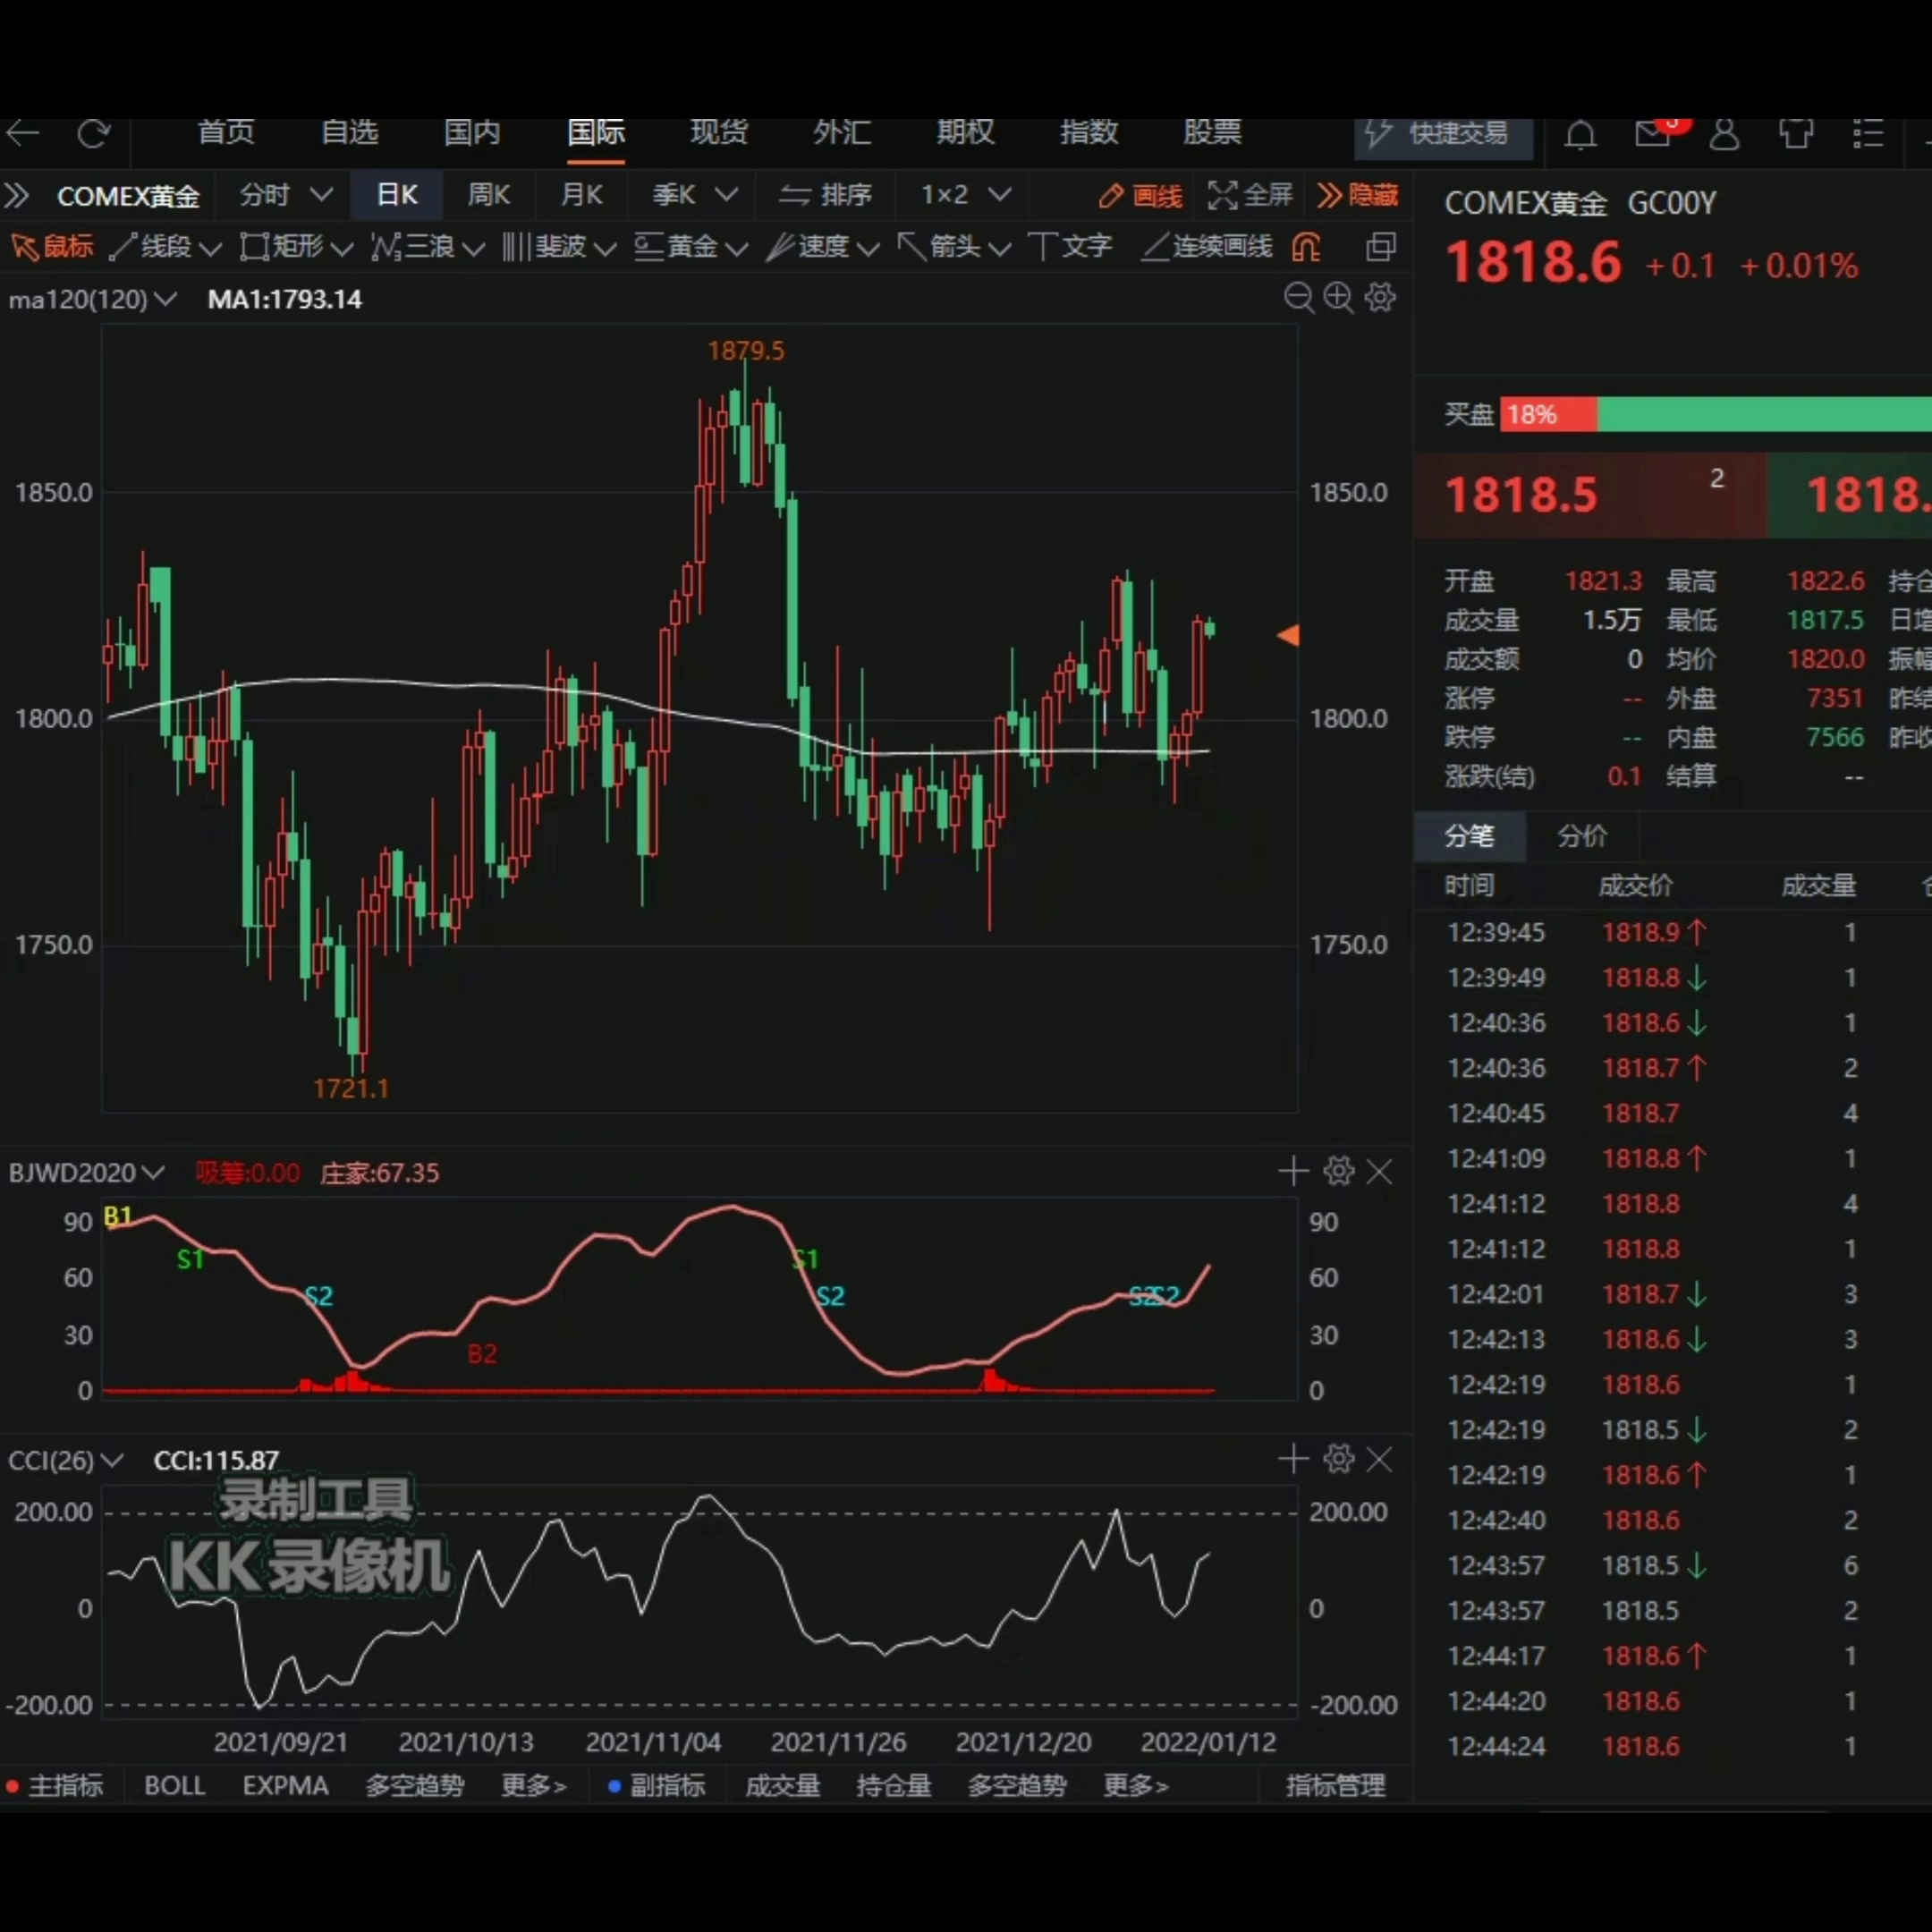Add indicator to BJWD2020 panel
1932x1932 pixels.
(x=1293, y=1171)
